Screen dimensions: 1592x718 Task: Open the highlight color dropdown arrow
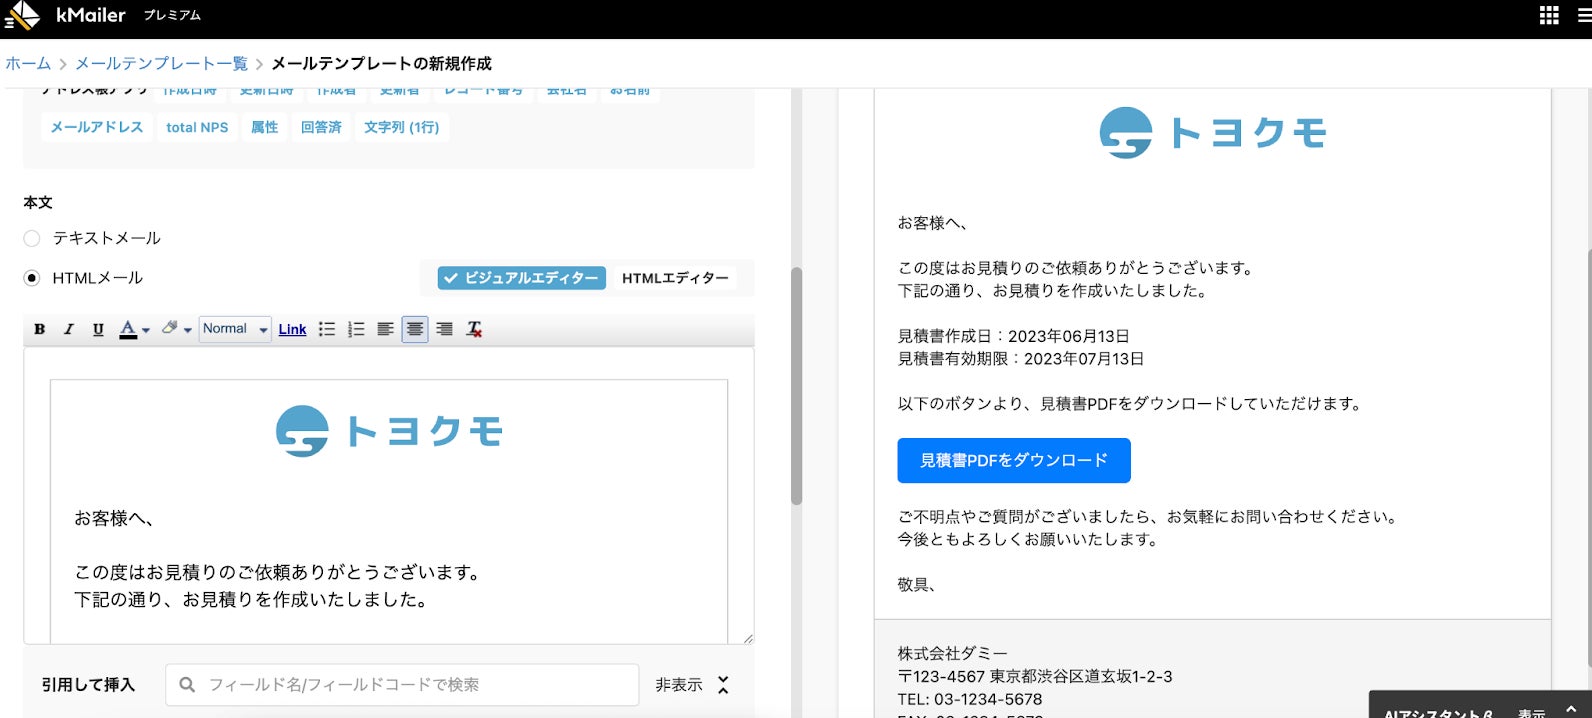point(188,330)
